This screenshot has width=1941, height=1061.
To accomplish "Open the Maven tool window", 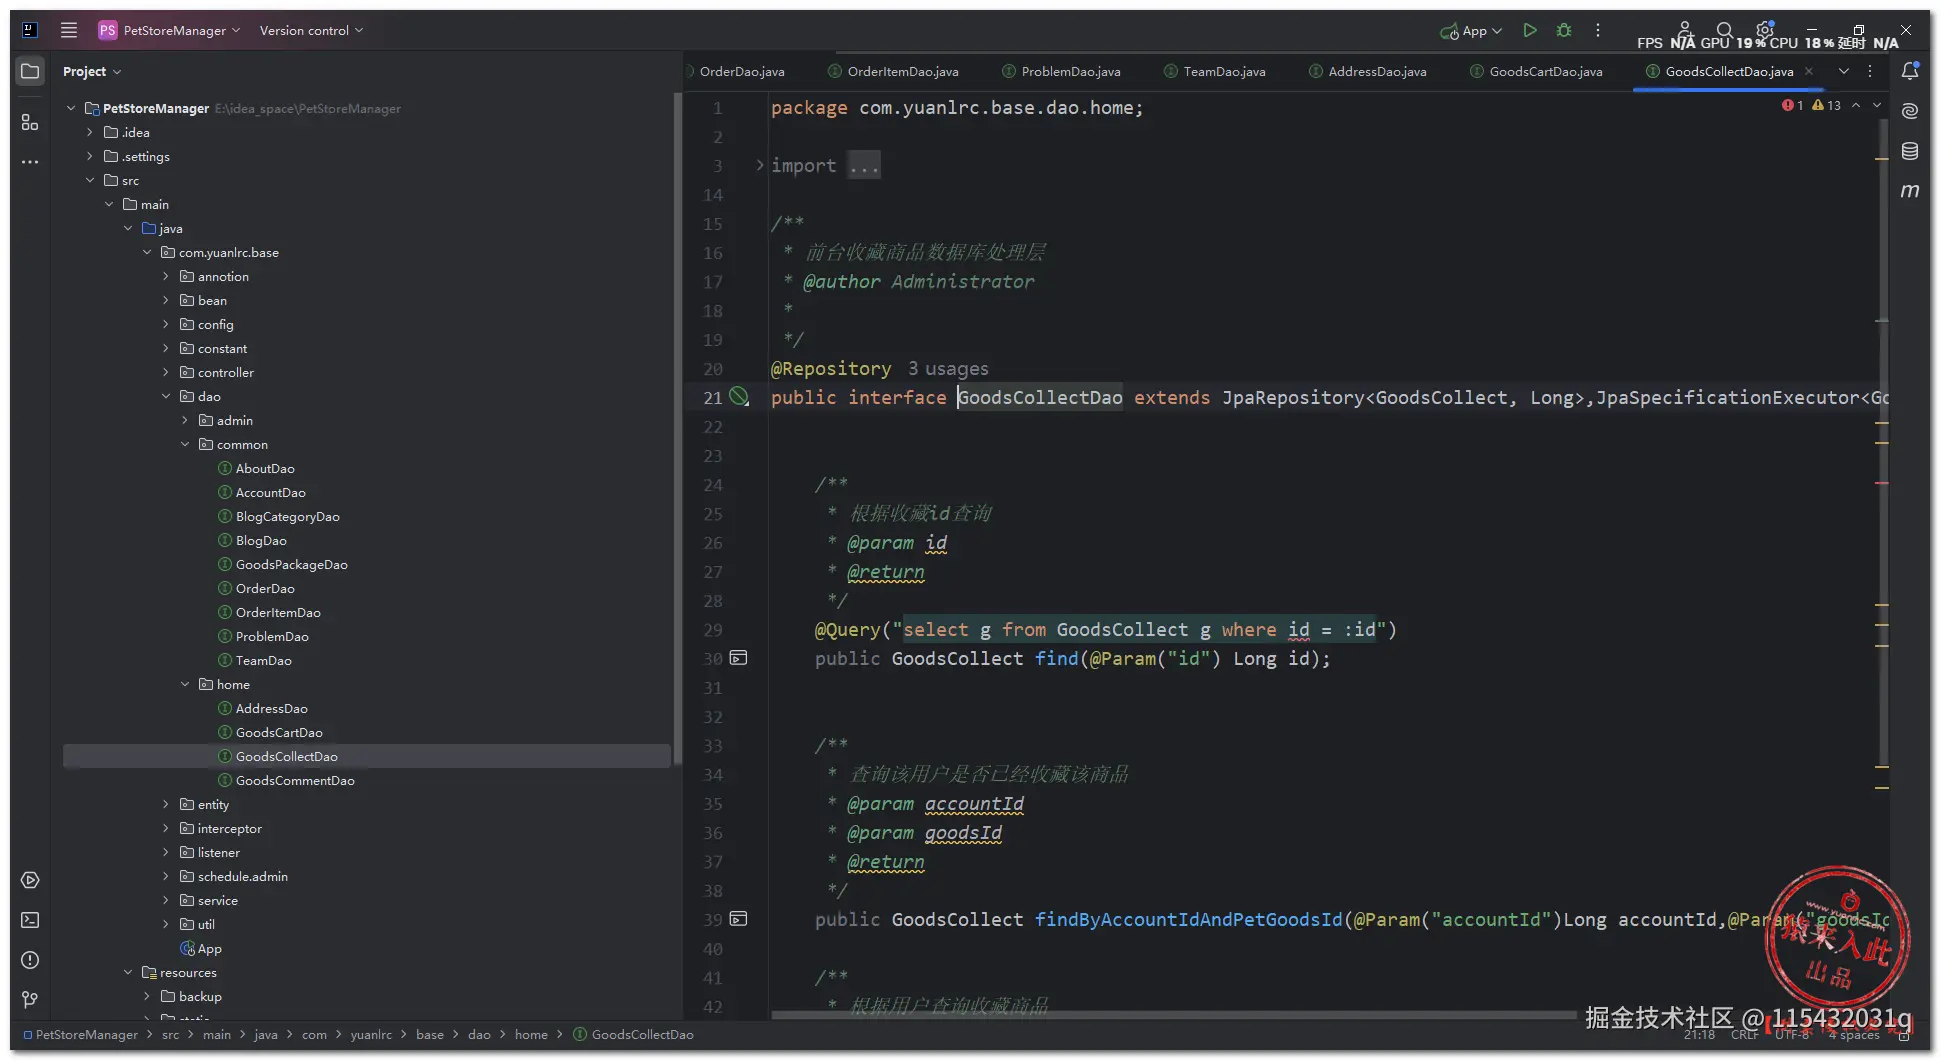I will 1909,190.
